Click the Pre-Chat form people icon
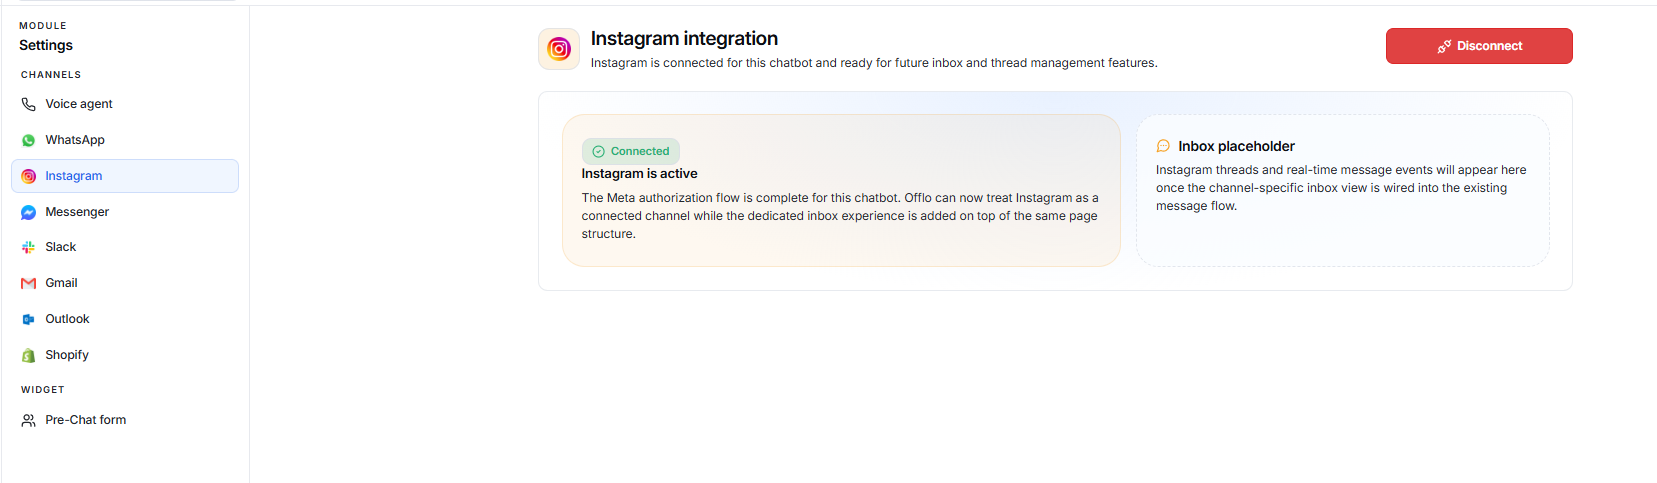This screenshot has height=483, width=1657. point(28,420)
